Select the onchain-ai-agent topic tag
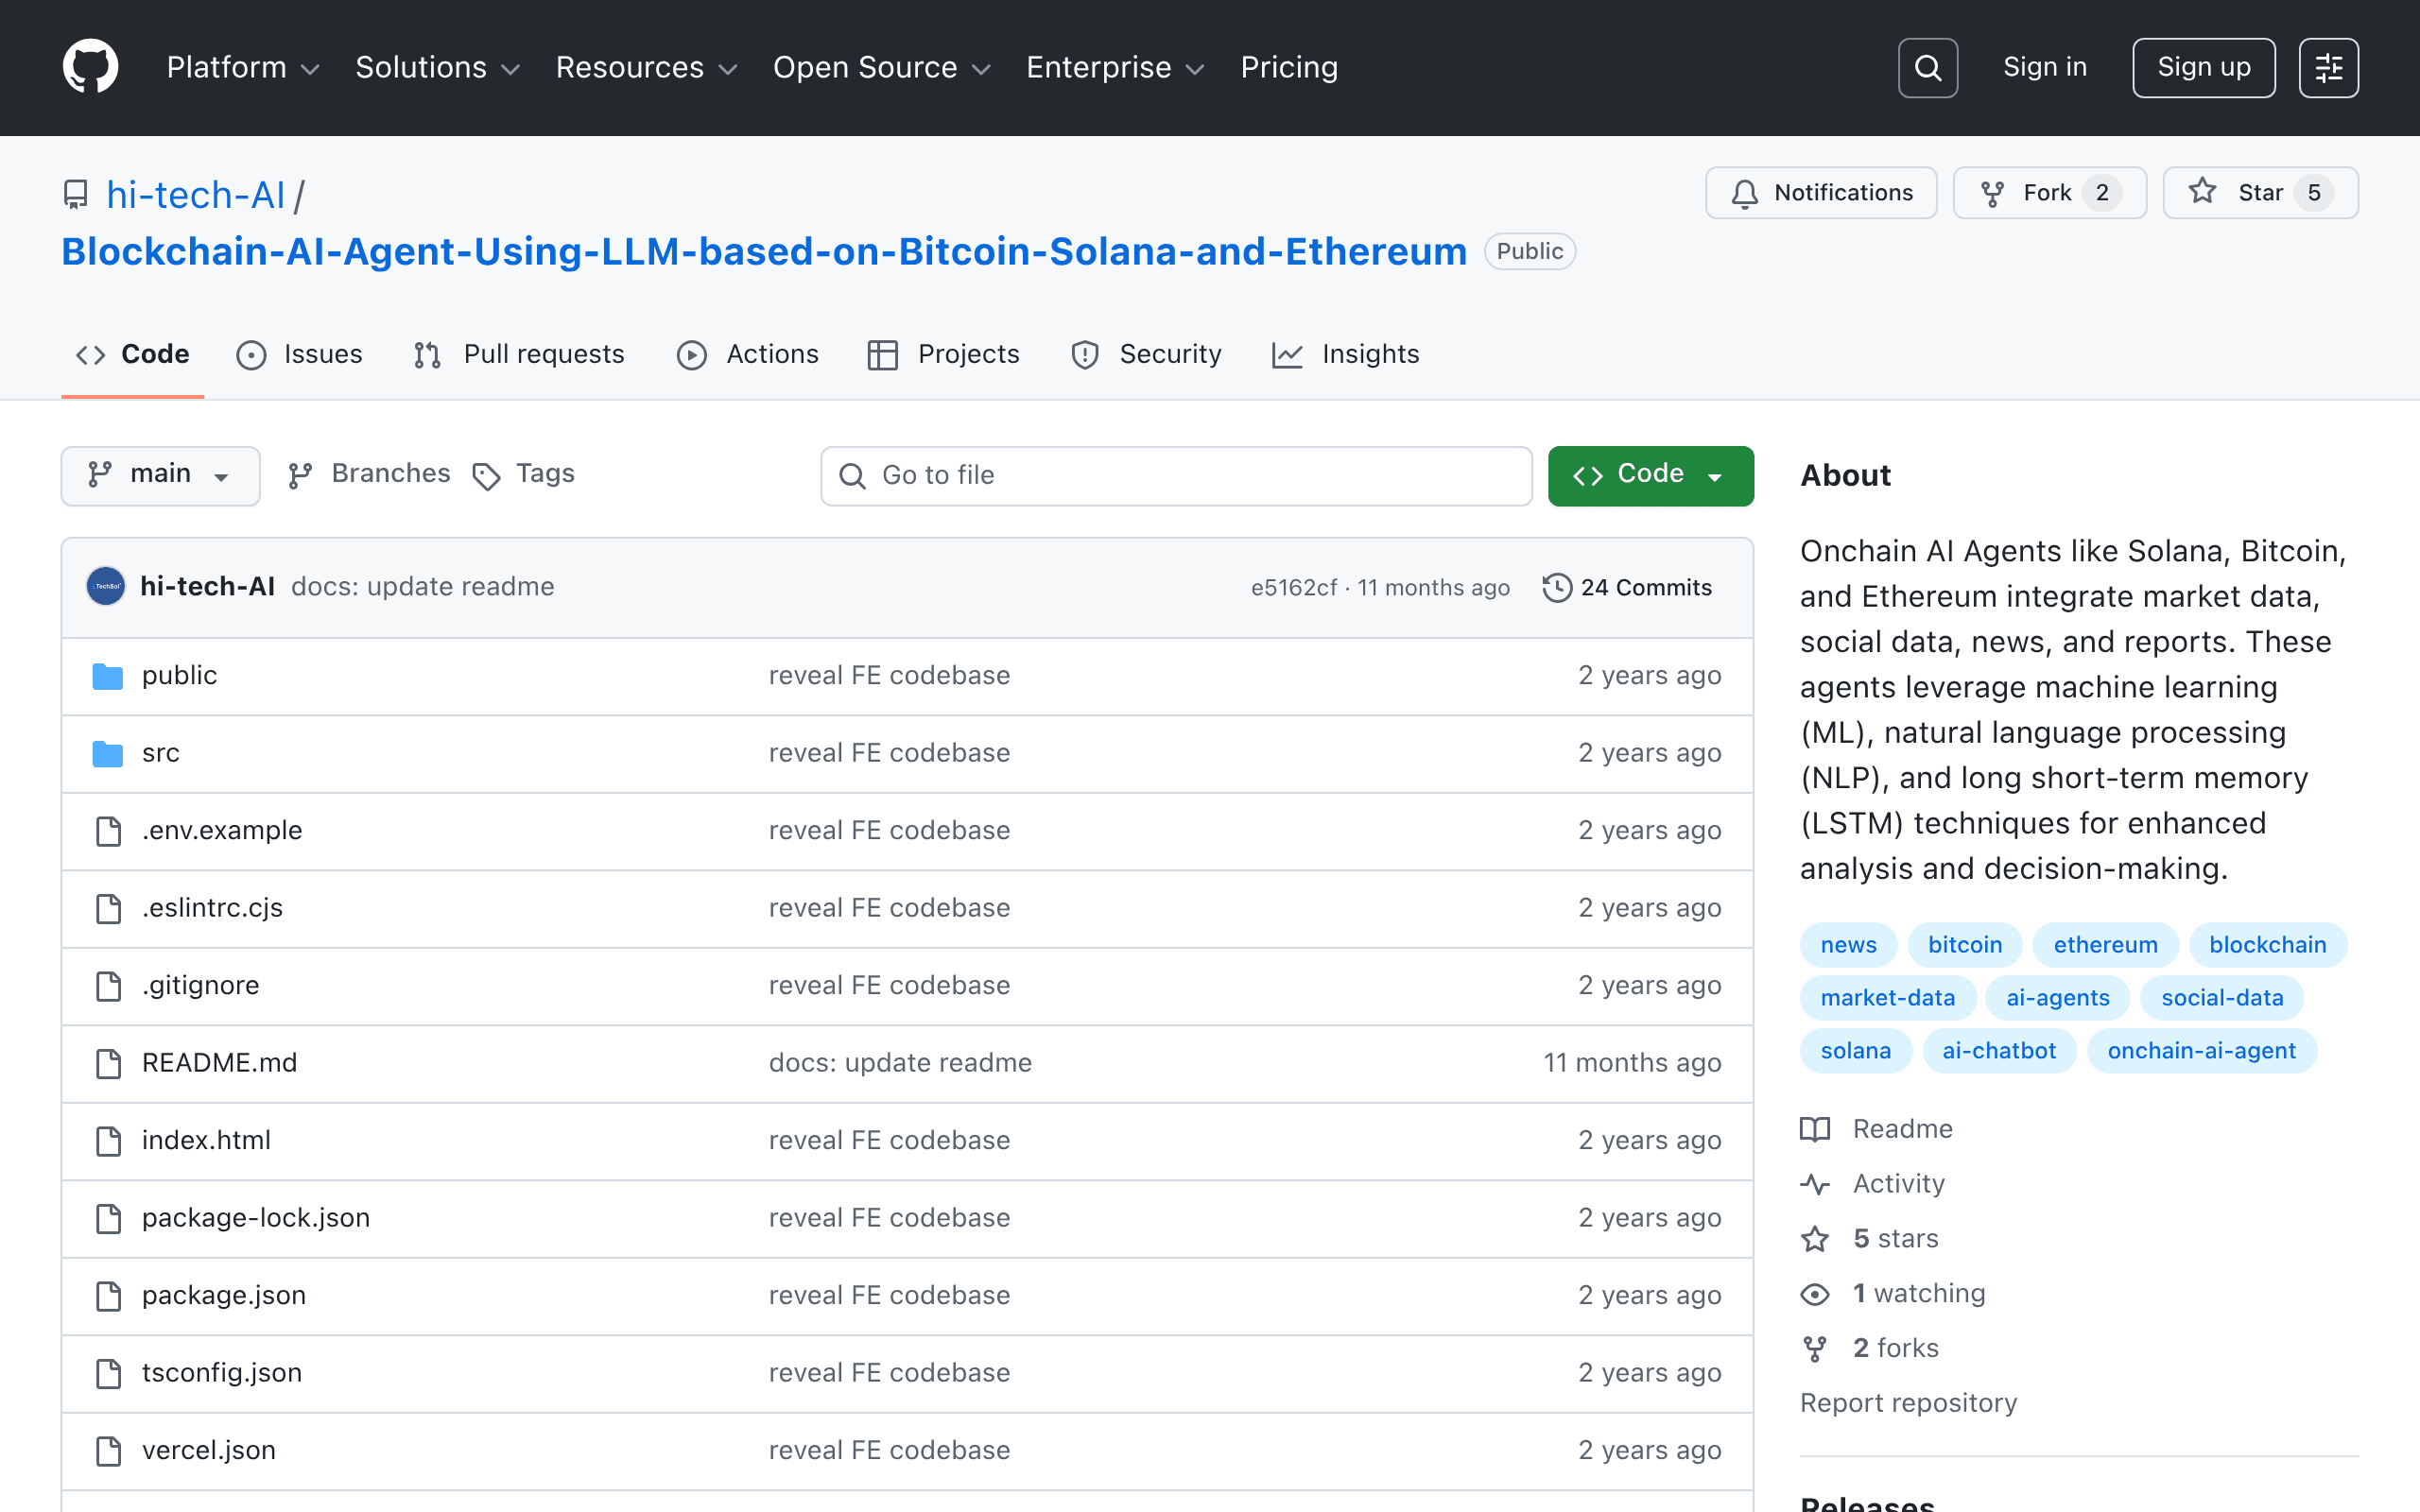Image resolution: width=2420 pixels, height=1512 pixels. coord(2201,1051)
